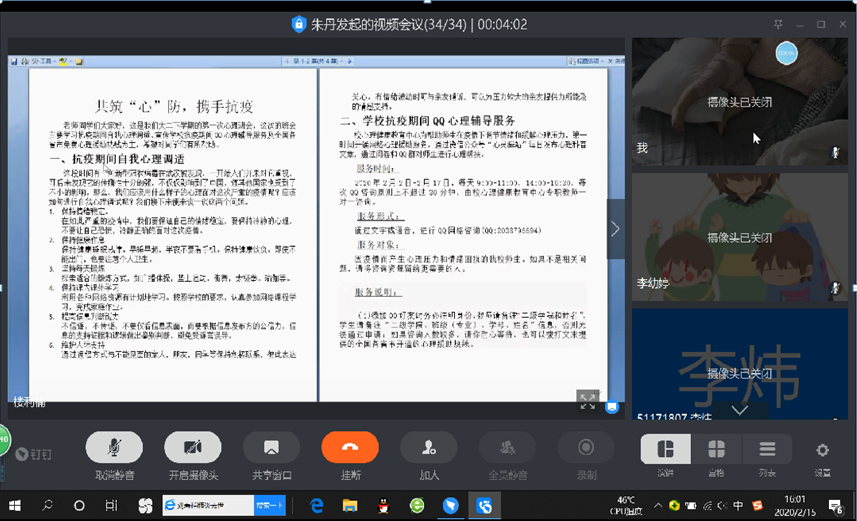Show hidden tray icons caret

[x=658, y=505]
